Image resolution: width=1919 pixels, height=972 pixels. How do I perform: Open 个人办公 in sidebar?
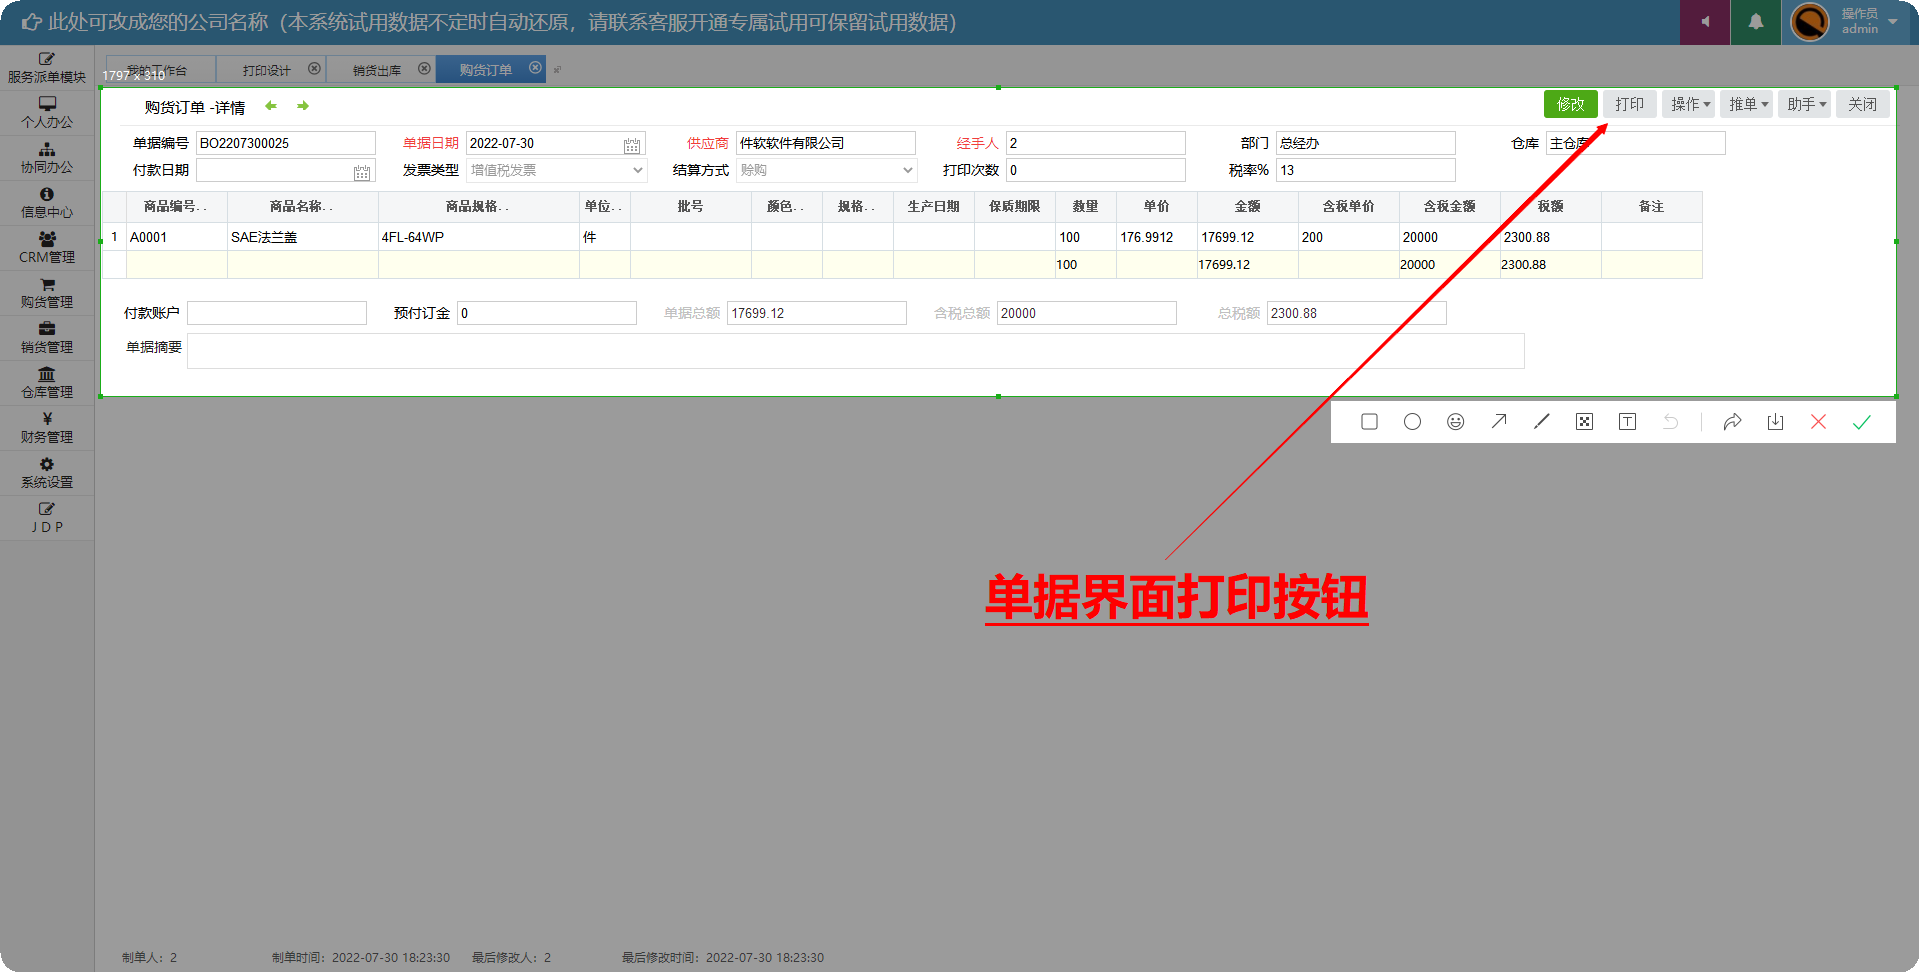[x=47, y=113]
